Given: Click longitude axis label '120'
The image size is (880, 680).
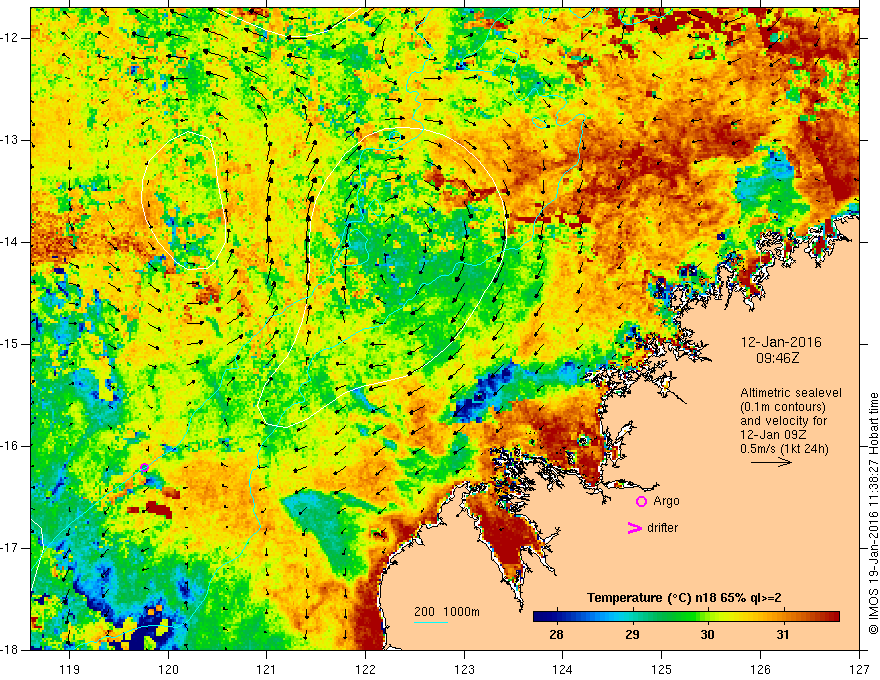Looking at the screenshot, I should (168, 669).
